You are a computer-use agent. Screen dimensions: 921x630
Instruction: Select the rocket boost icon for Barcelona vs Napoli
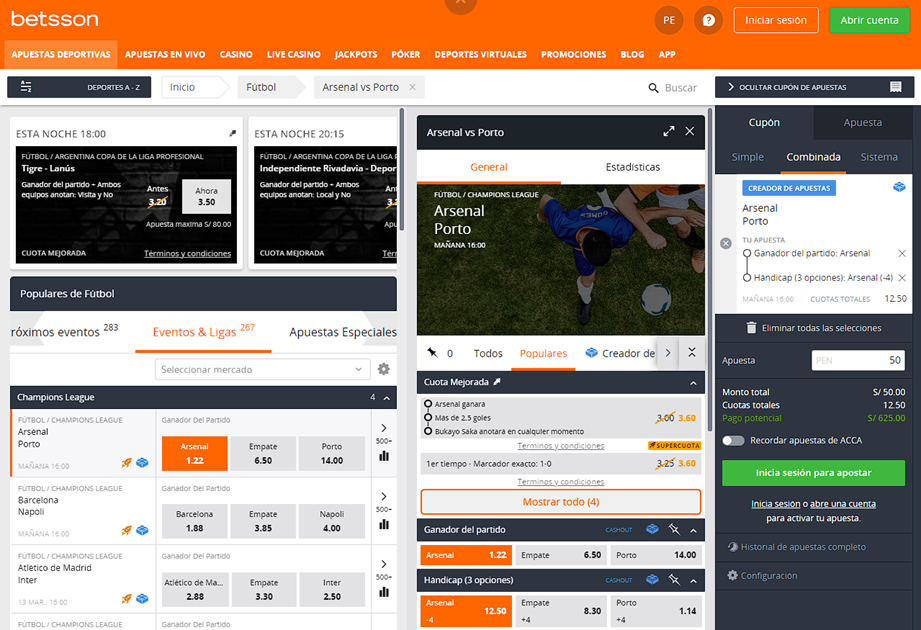126,529
